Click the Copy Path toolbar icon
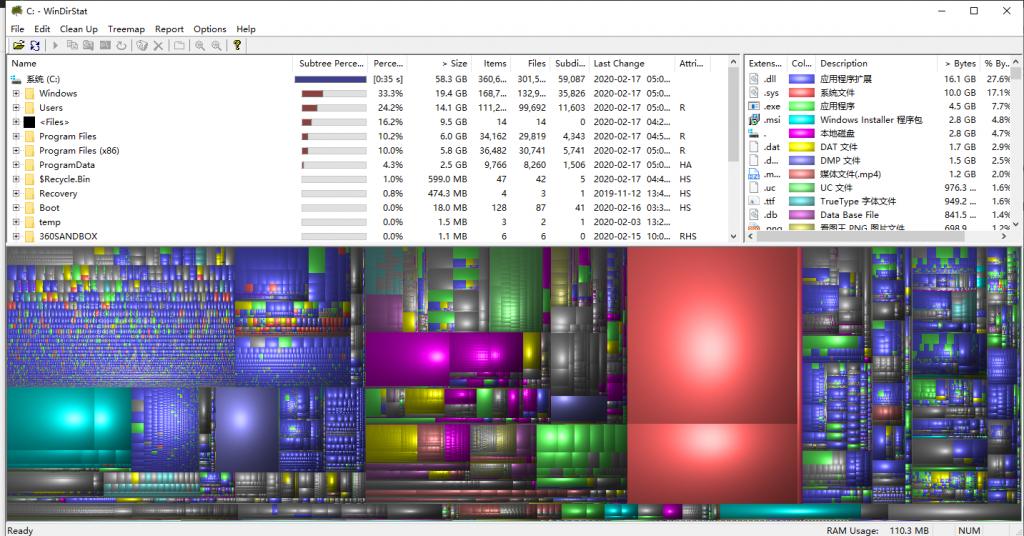Image resolution: width=1024 pixels, height=536 pixels. pos(72,45)
